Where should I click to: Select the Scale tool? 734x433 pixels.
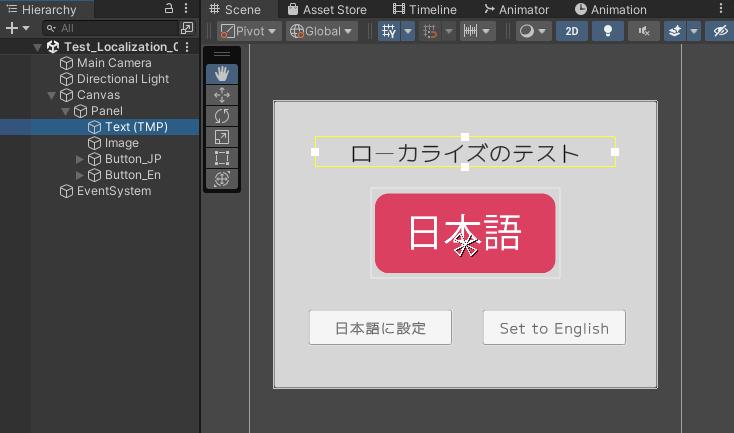pyautogui.click(x=222, y=137)
